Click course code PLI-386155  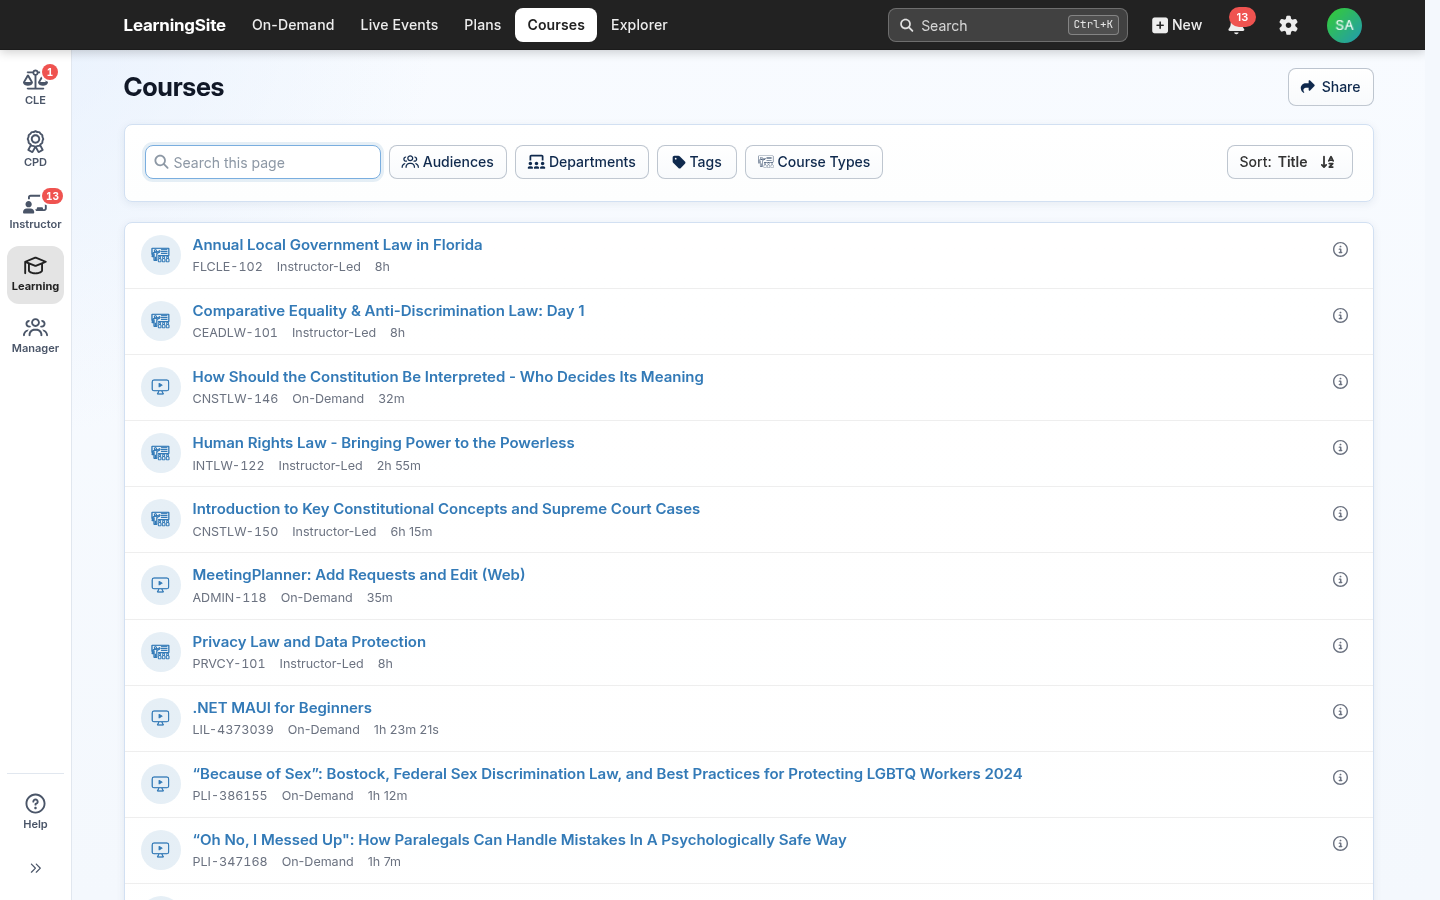230,796
